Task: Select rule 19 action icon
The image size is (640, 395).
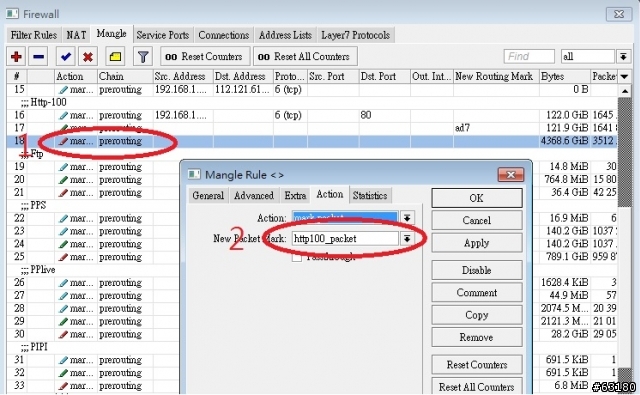Action: click(63, 167)
